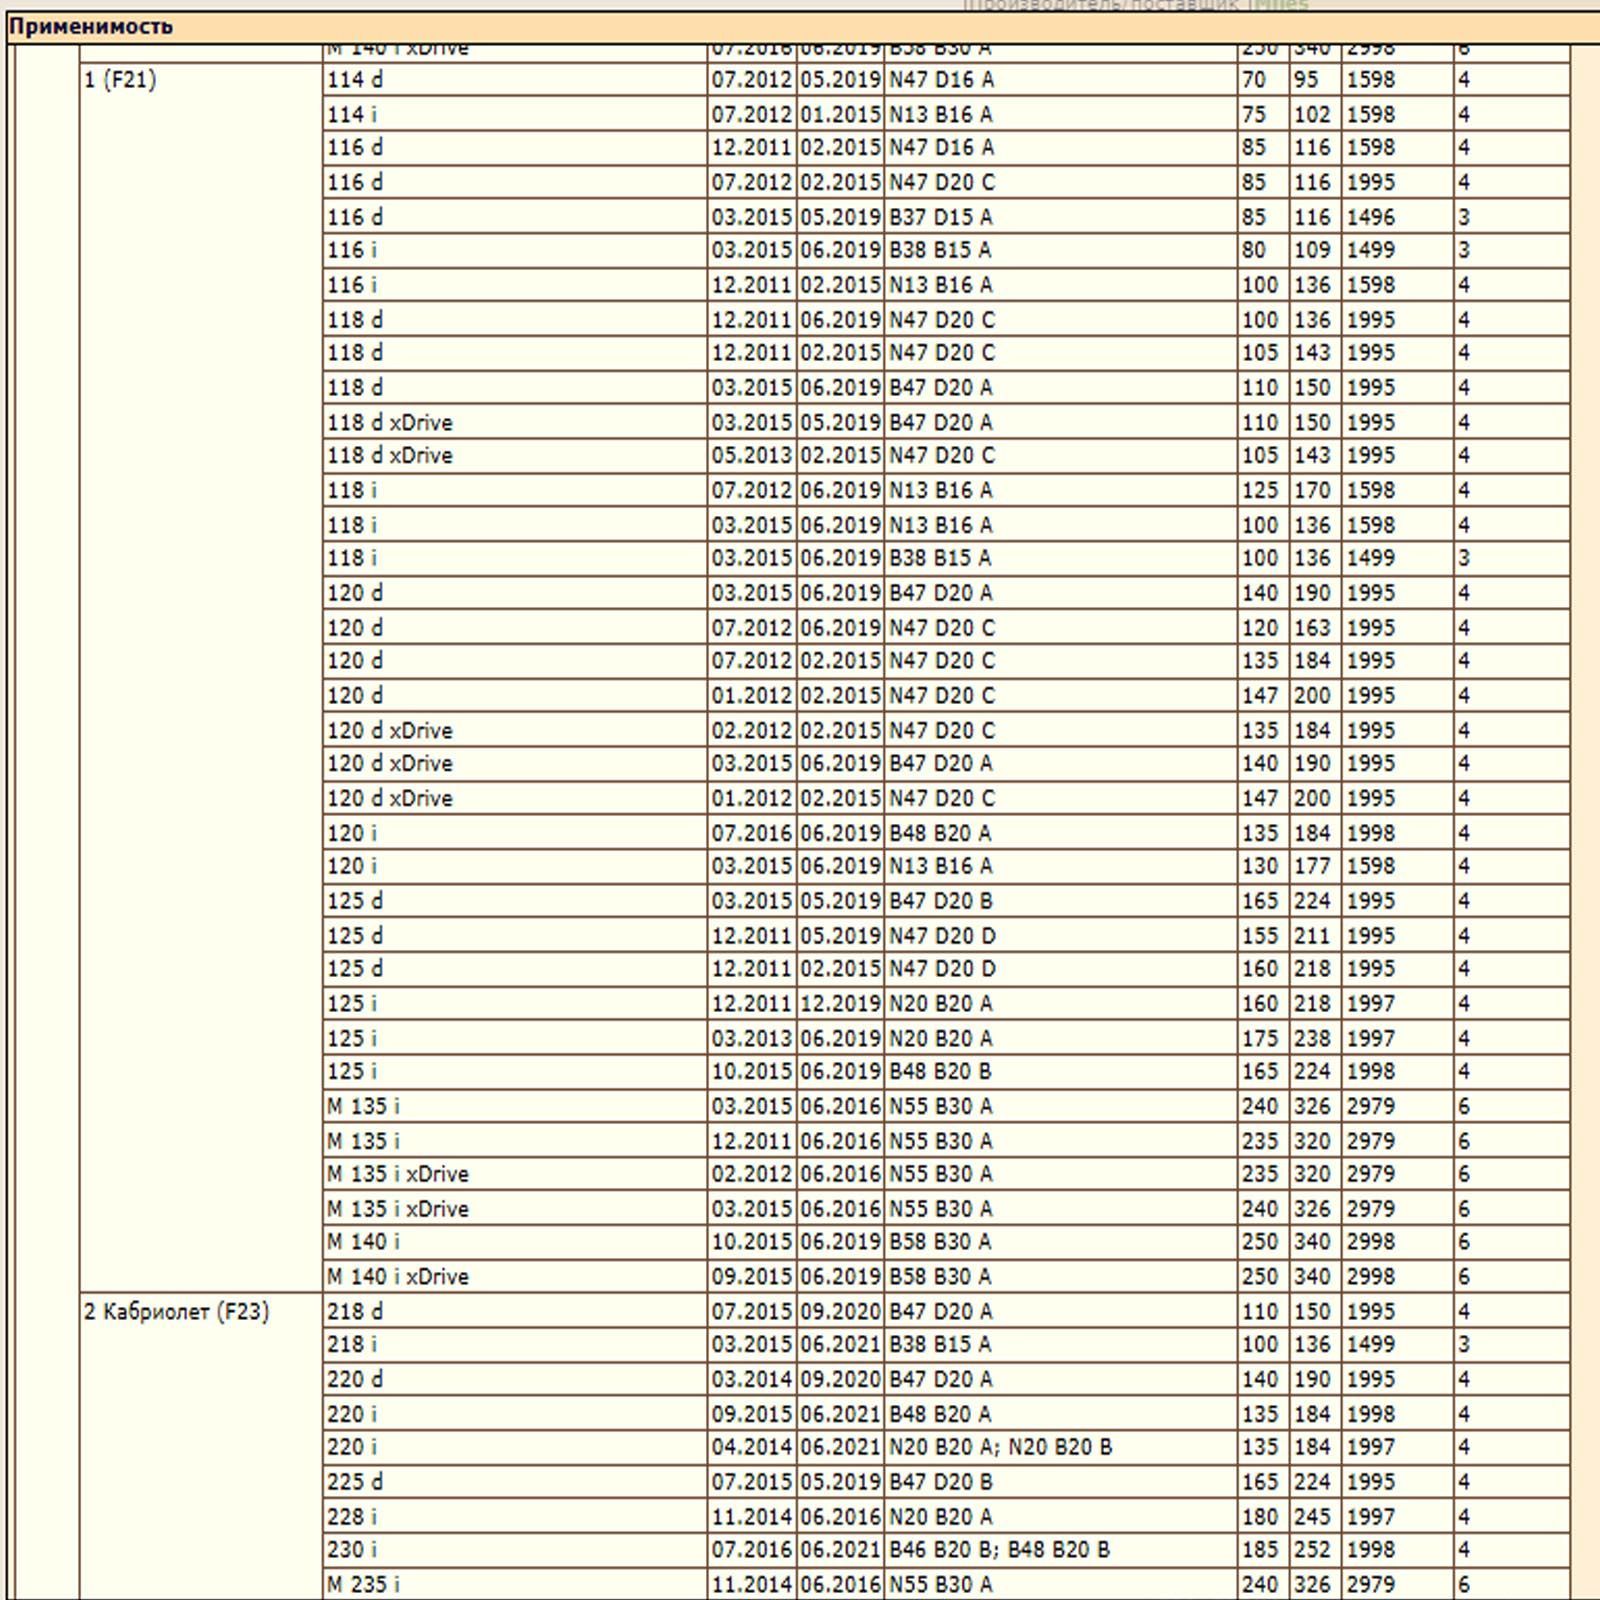Select the start date 05.2013 cell
Screen dimensions: 1600x1600
pyautogui.click(x=752, y=456)
